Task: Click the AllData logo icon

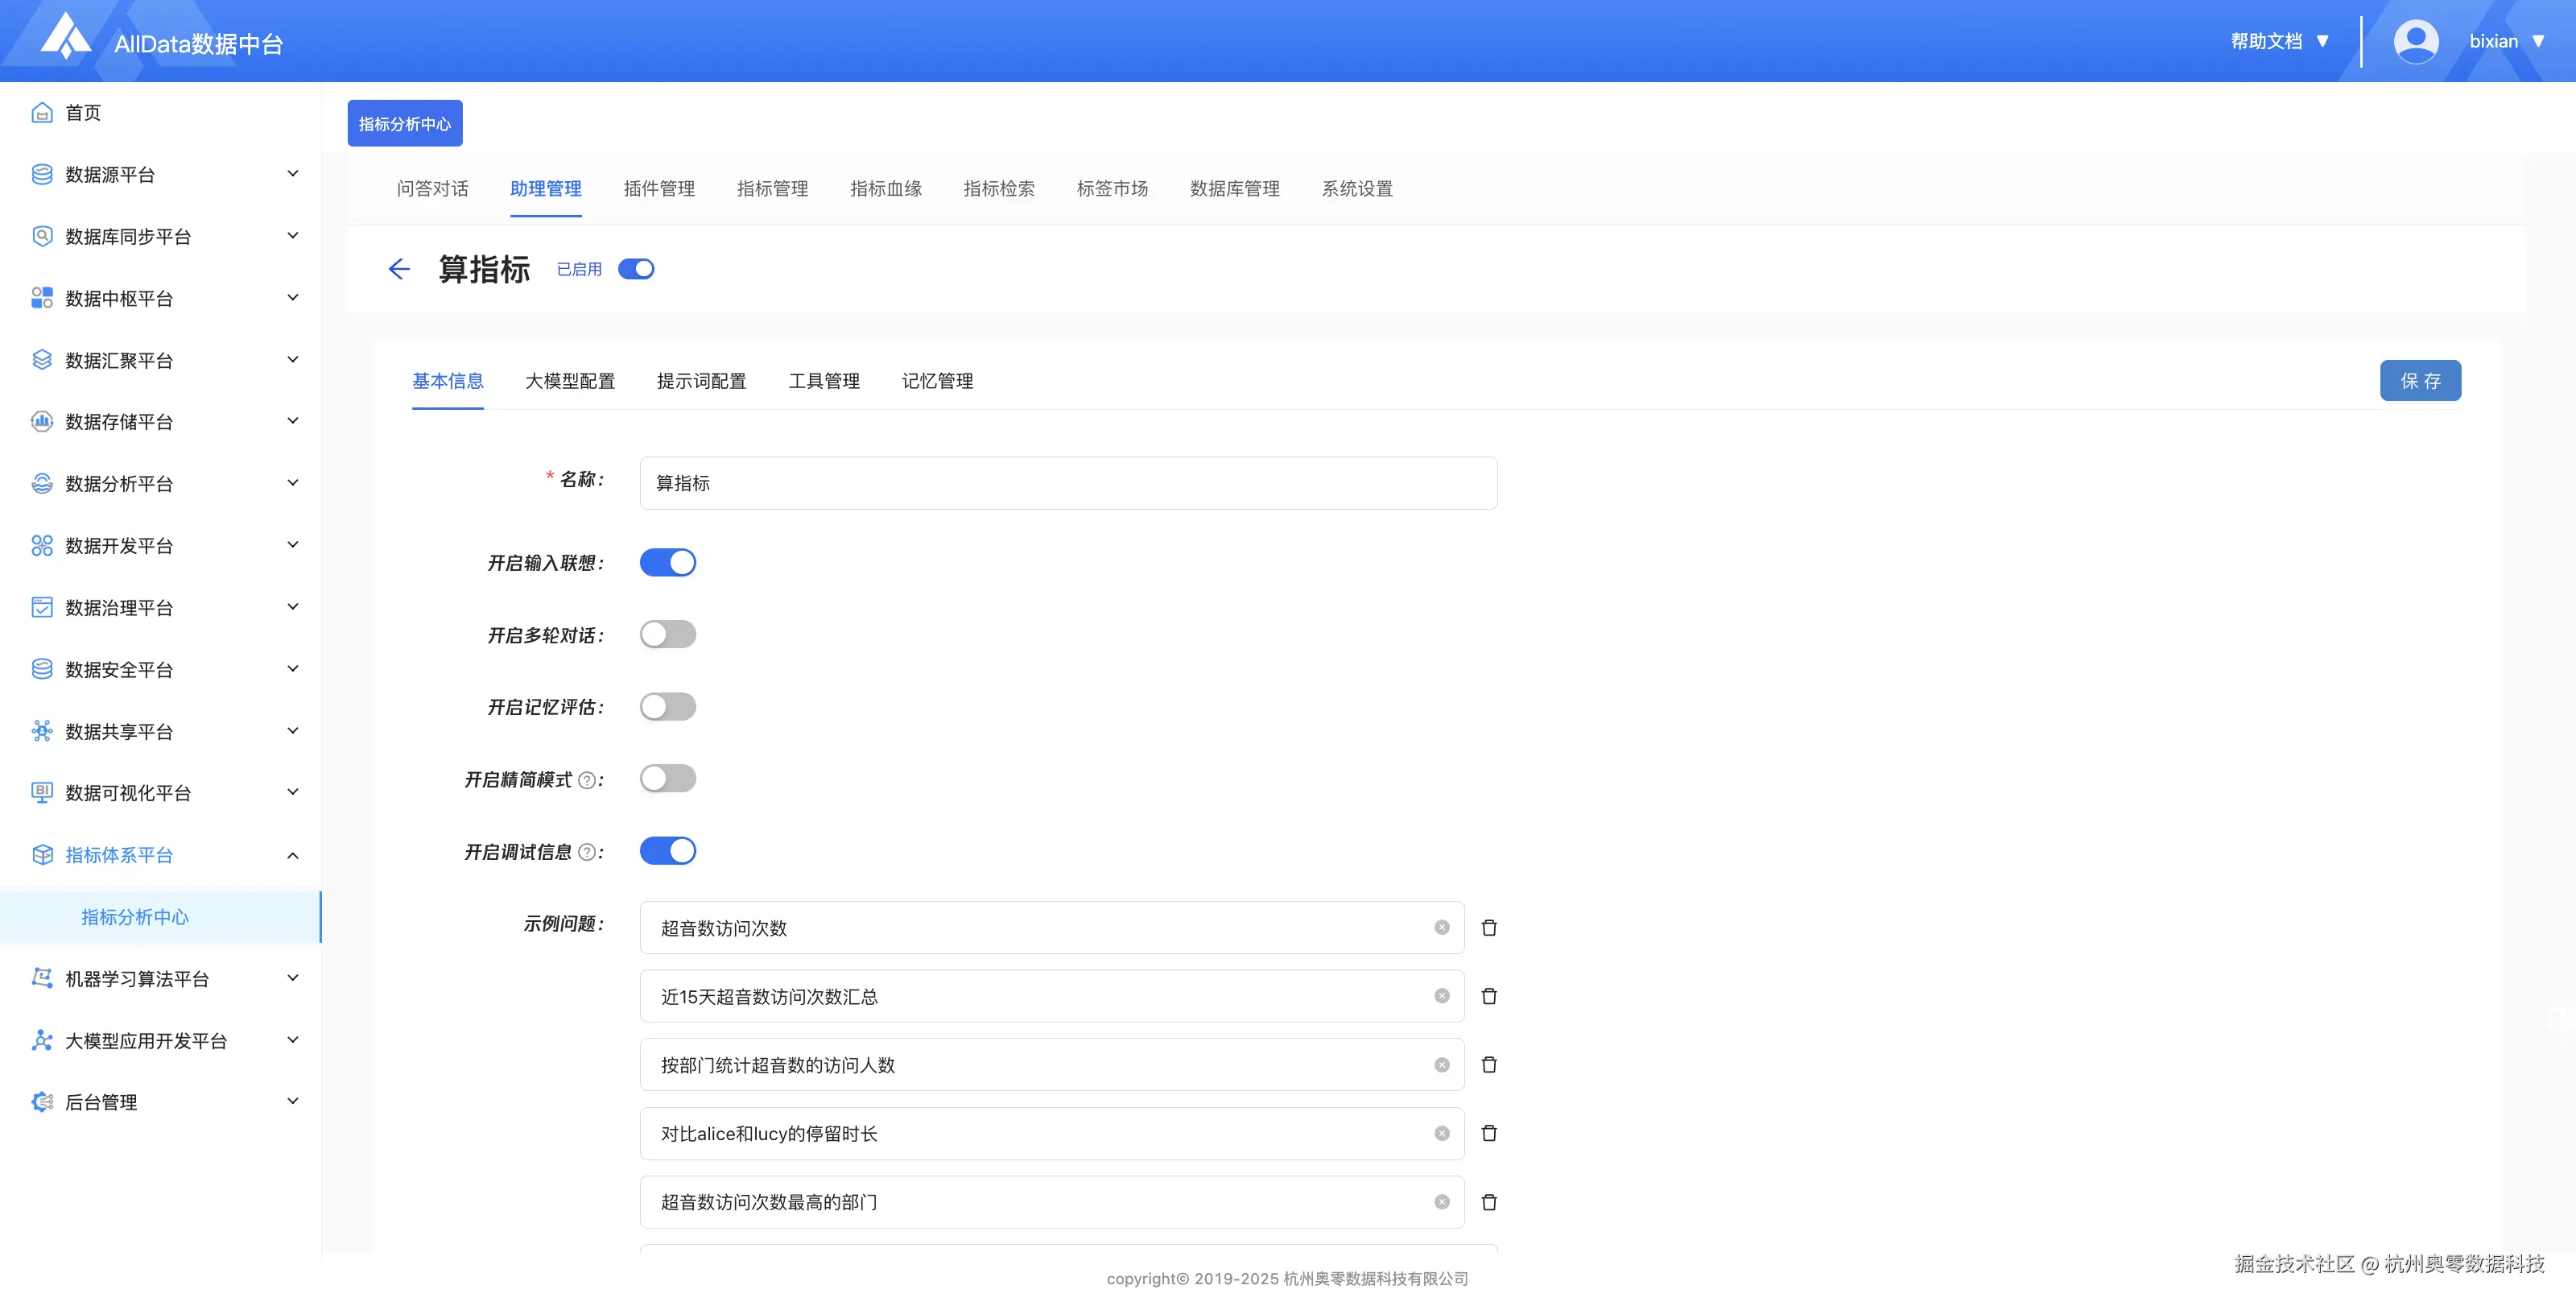Action: [x=65, y=37]
